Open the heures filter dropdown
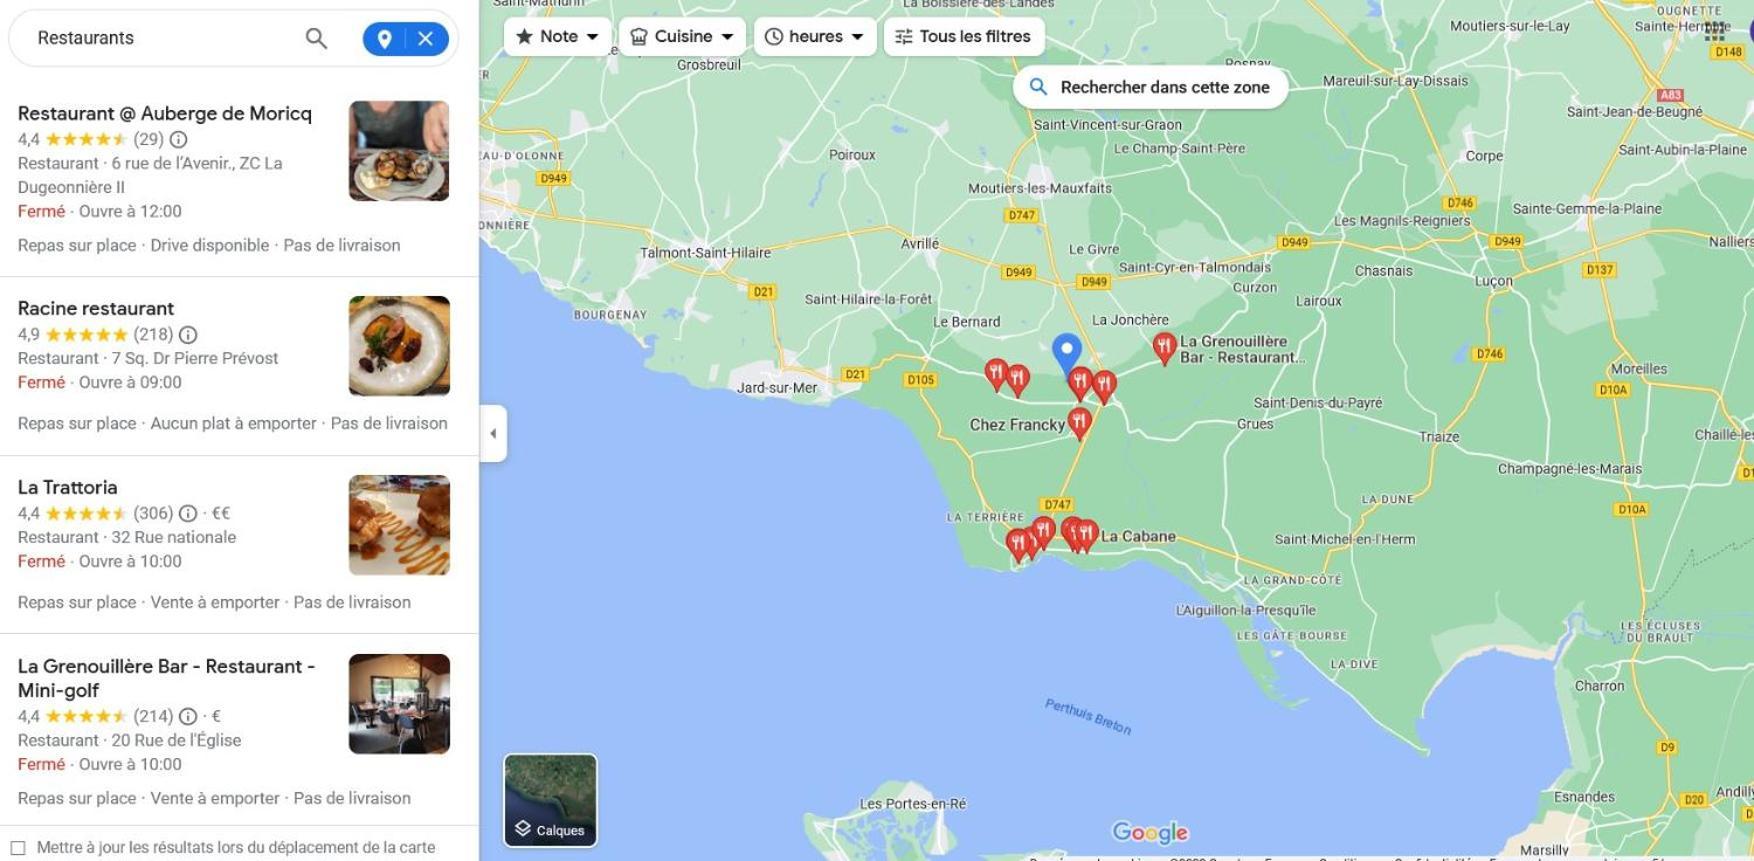This screenshot has height=861, width=1754. pyautogui.click(x=815, y=36)
